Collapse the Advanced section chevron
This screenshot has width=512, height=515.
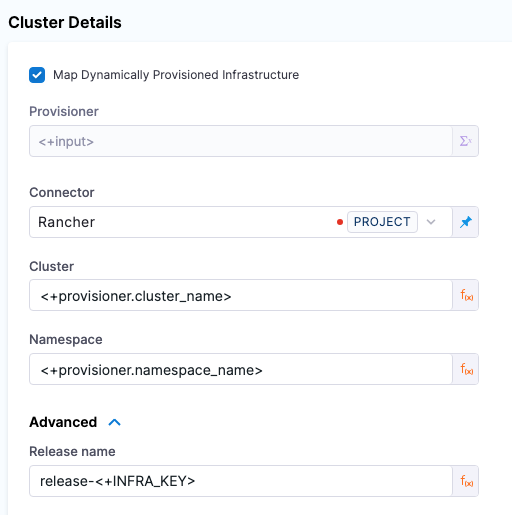[114, 422]
